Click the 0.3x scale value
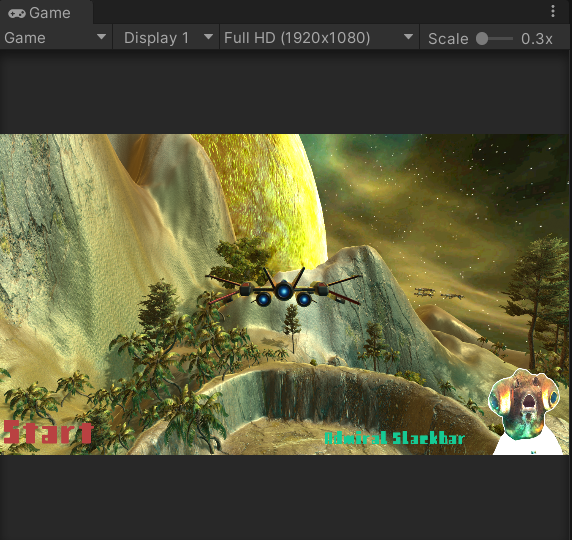572x540 pixels. pyautogui.click(x=536, y=38)
